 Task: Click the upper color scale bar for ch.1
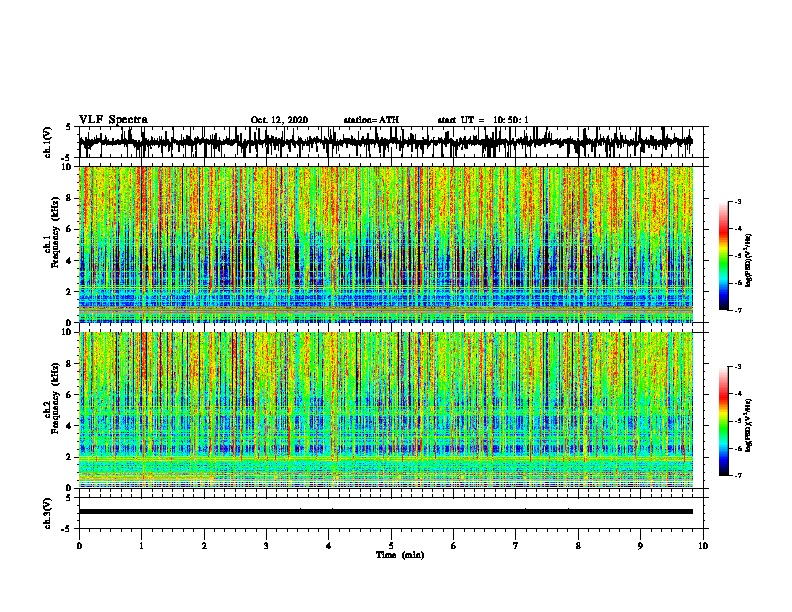tap(724, 256)
